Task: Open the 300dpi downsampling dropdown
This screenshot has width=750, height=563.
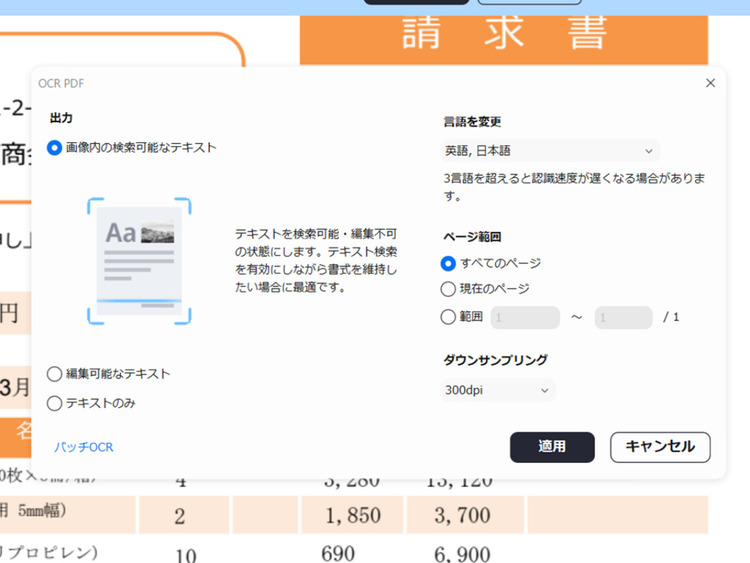Action: tap(497, 390)
